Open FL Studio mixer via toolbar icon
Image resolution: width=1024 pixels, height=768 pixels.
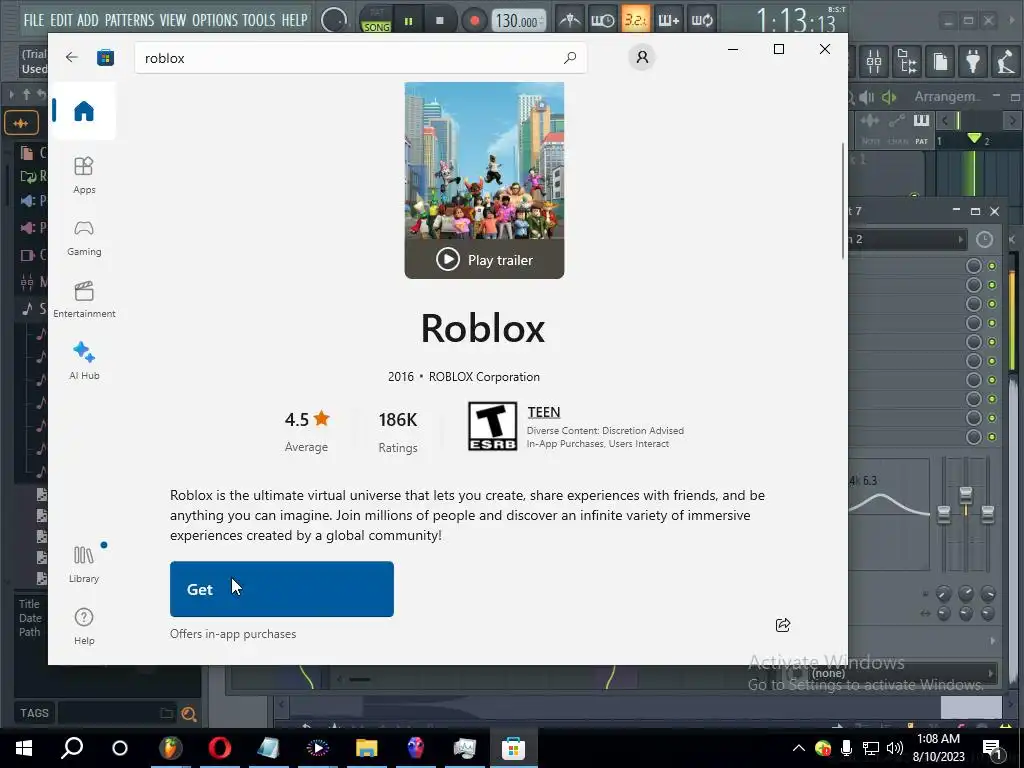tap(874, 62)
